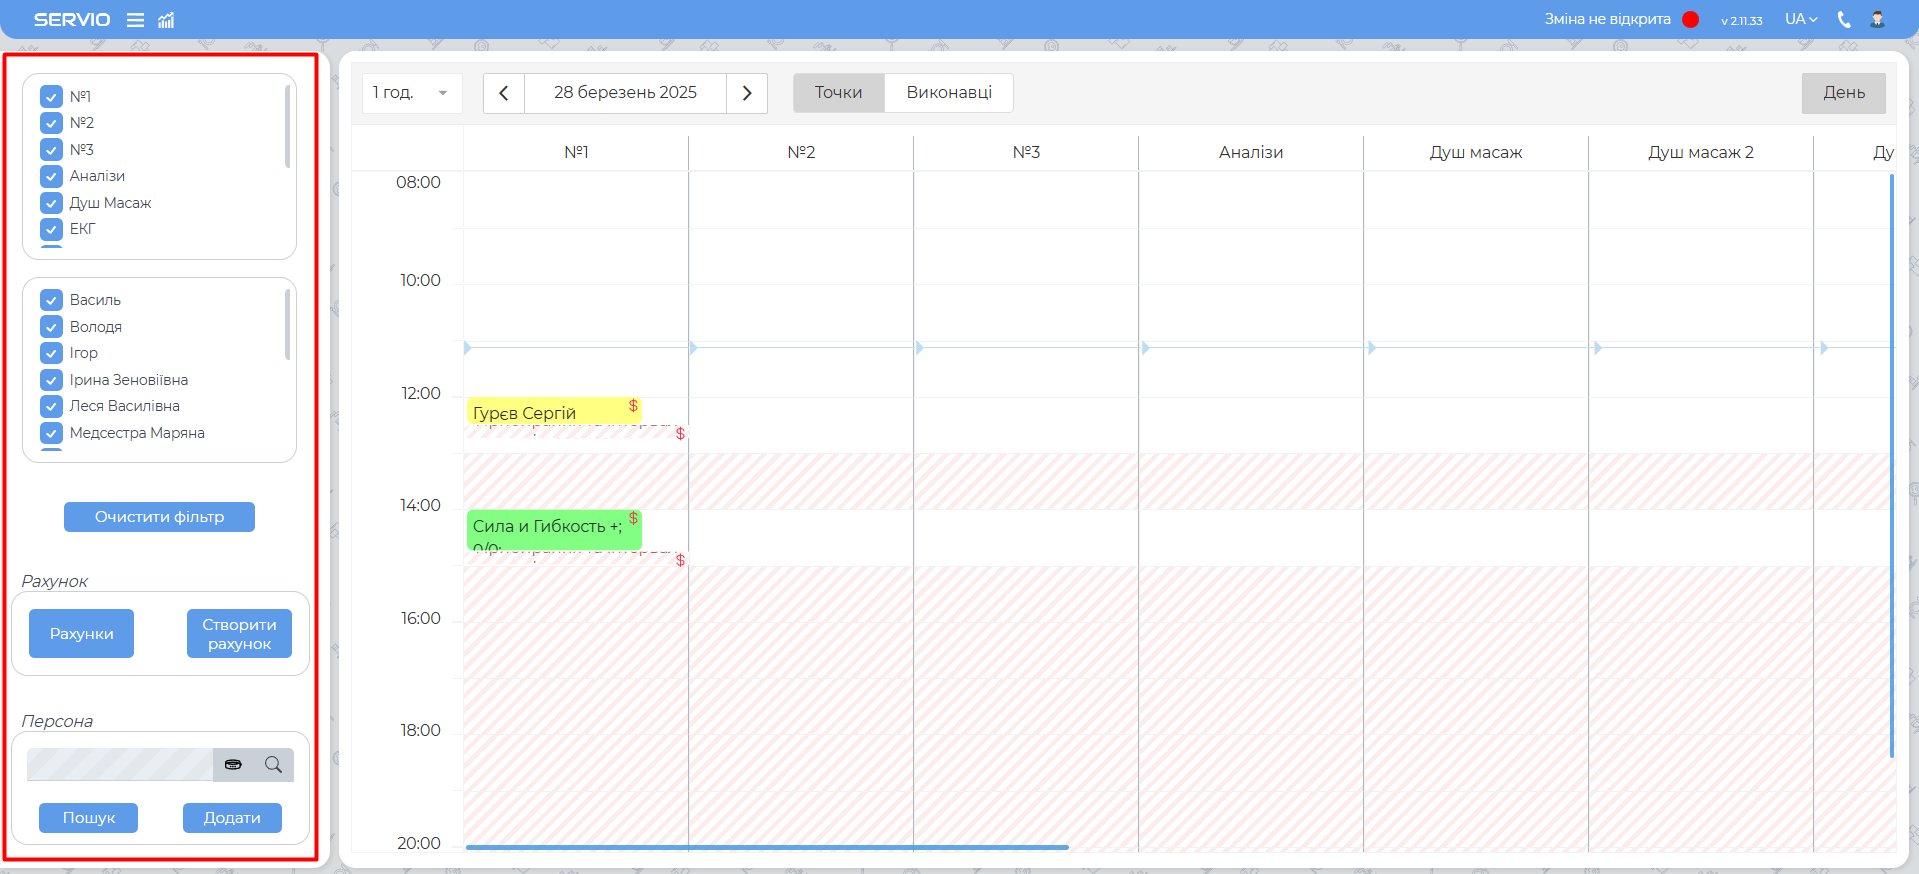Uncheck the Аналізи checkbox

pyautogui.click(x=52, y=176)
